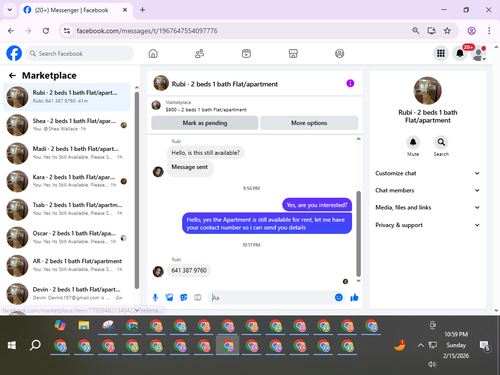The width and height of the screenshot is (500, 375).
Task: Bookmark this page with star icon
Action: [x=447, y=31]
